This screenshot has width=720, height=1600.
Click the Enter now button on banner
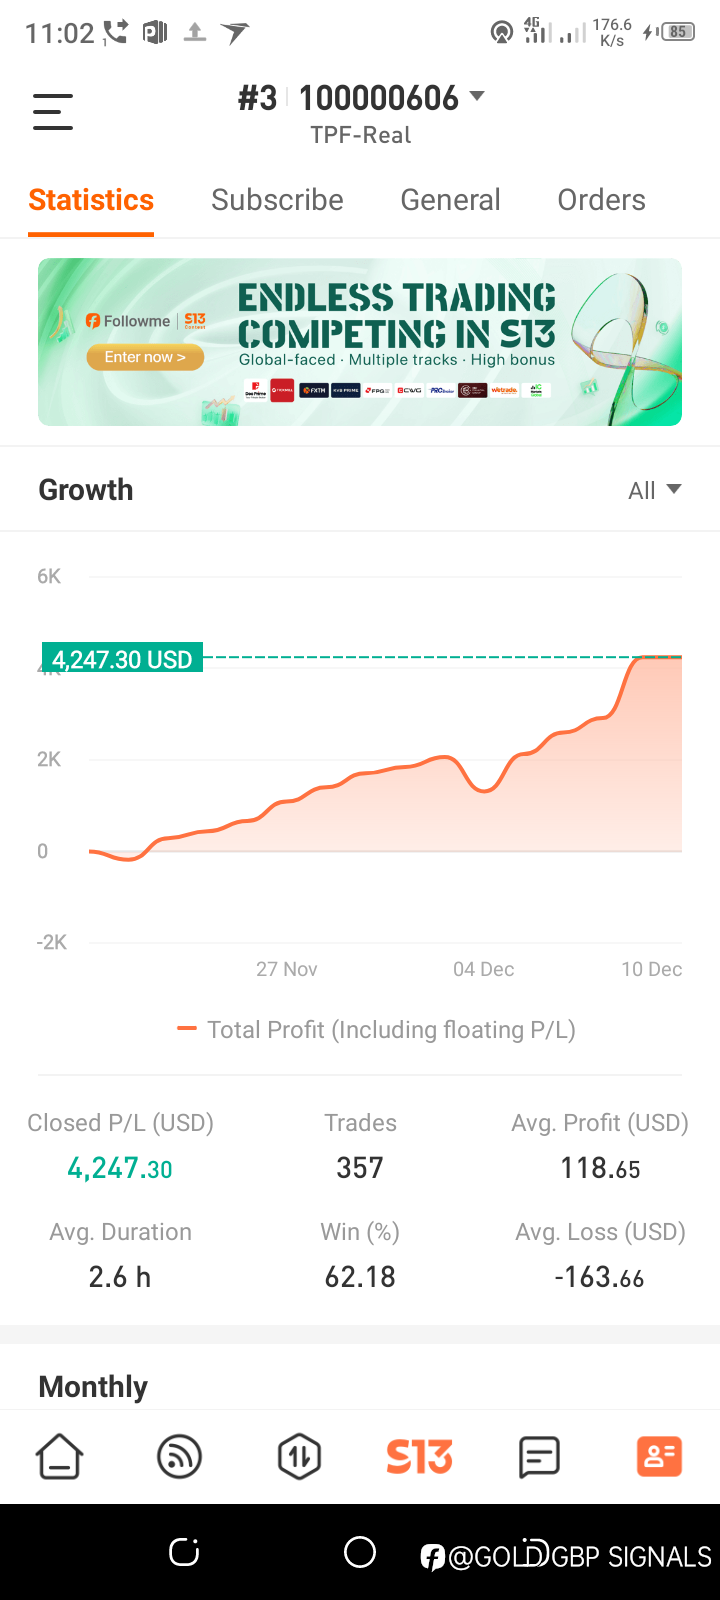tap(145, 357)
